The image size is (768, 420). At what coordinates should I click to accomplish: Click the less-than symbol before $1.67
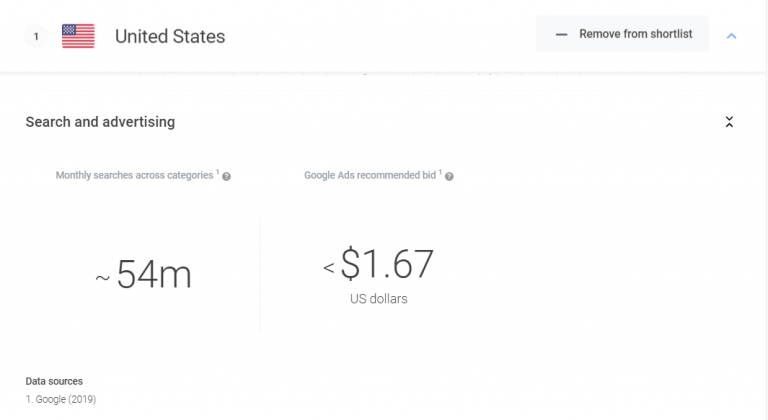pos(329,268)
